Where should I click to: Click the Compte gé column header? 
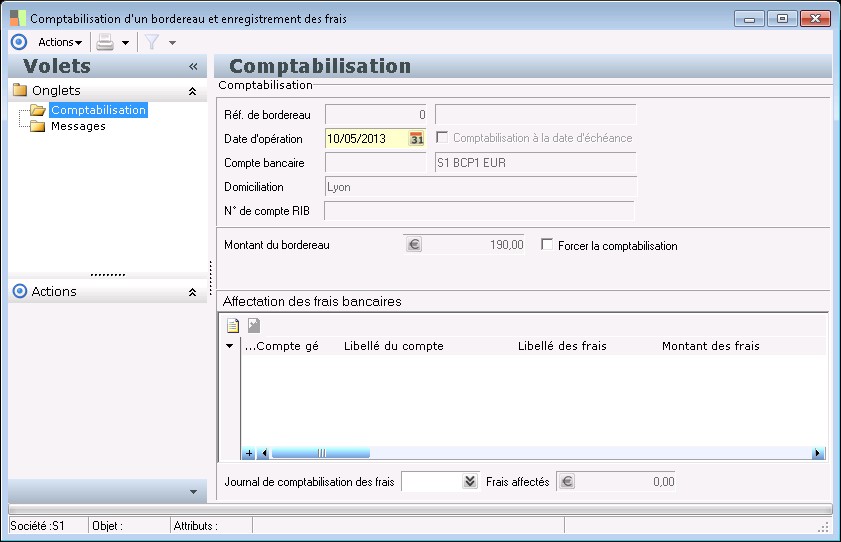click(288, 346)
